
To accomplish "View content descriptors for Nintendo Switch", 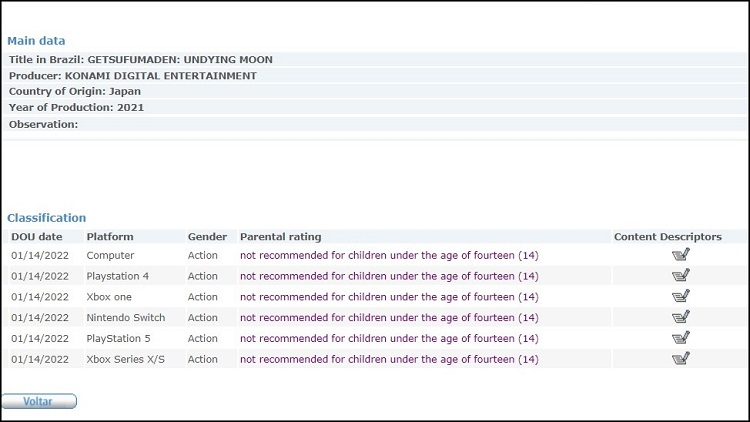I will click(x=681, y=318).
